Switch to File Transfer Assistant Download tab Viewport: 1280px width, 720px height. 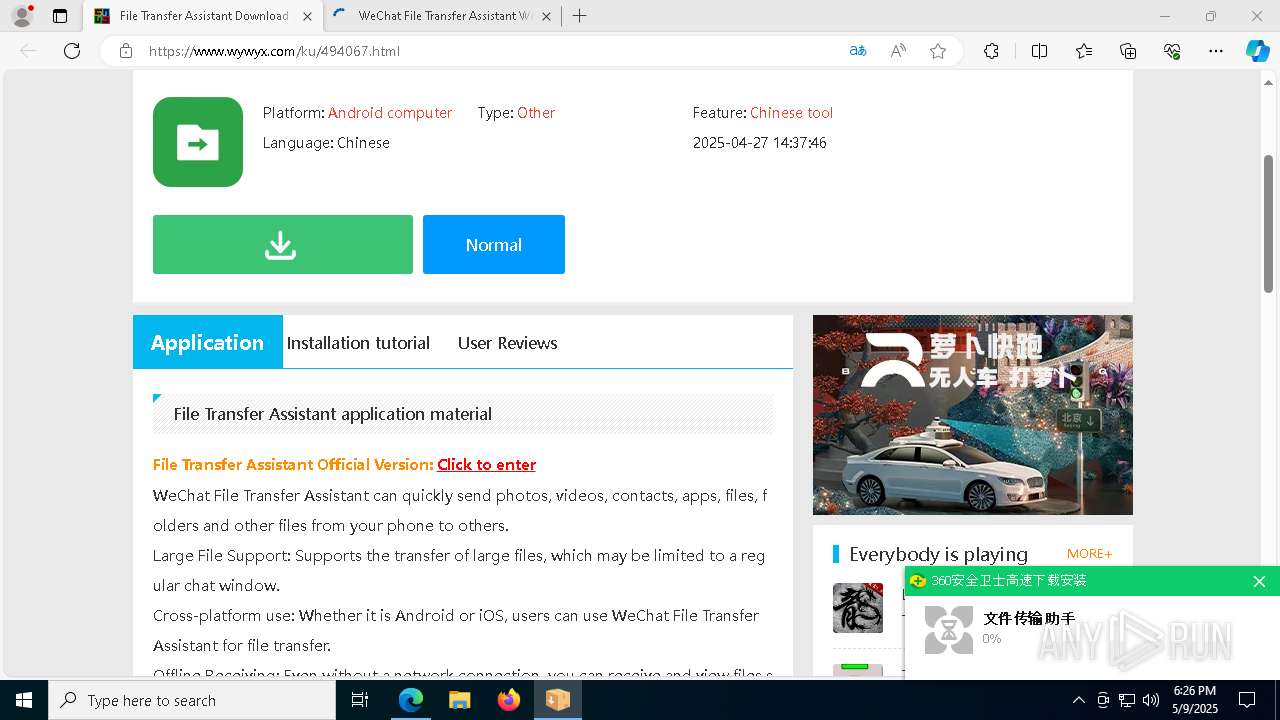click(203, 16)
